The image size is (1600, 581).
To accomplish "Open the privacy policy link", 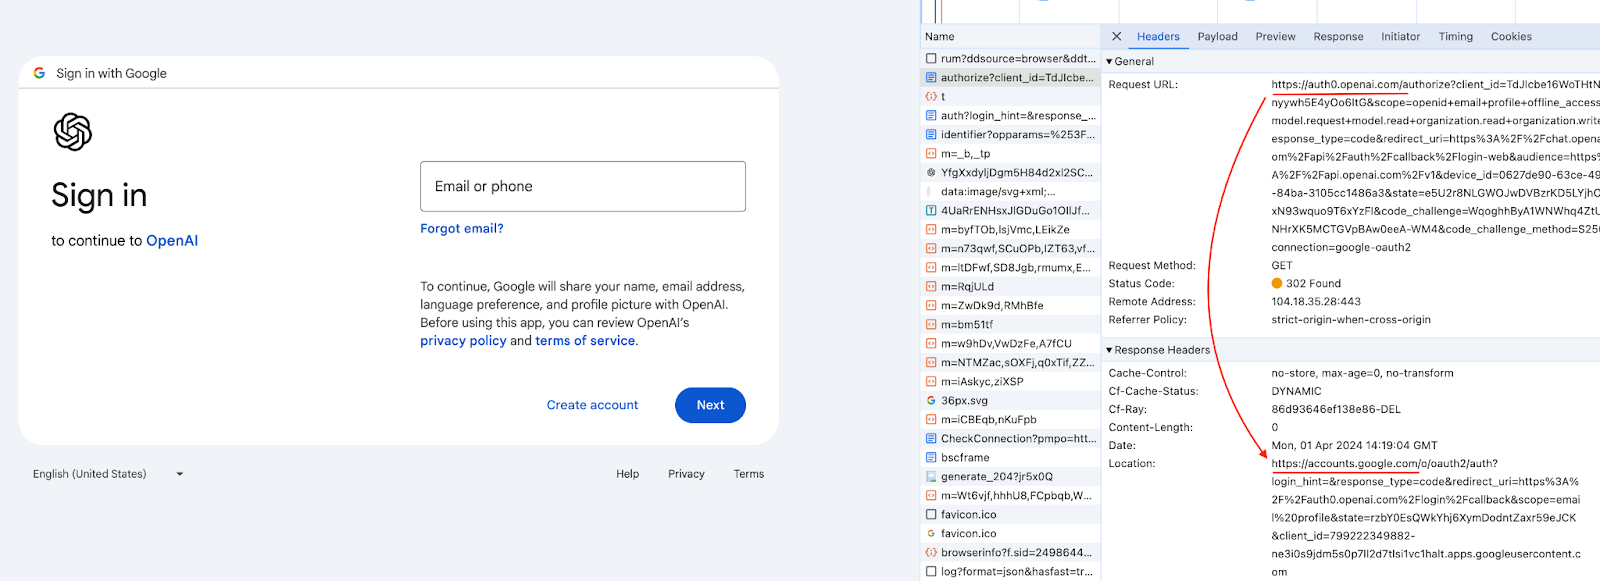I will (x=463, y=341).
